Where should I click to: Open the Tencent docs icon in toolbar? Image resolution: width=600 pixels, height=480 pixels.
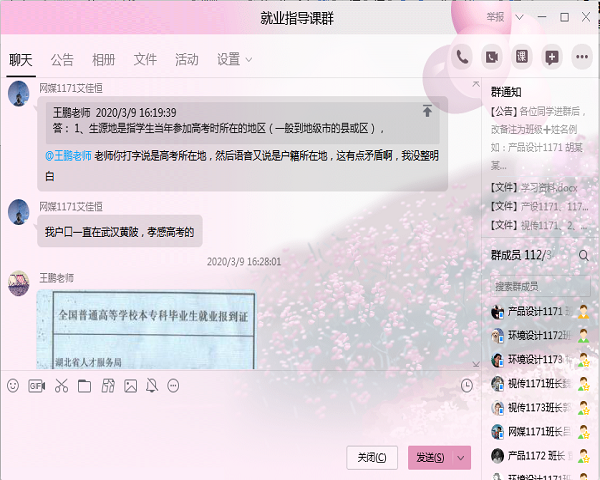tap(108, 386)
